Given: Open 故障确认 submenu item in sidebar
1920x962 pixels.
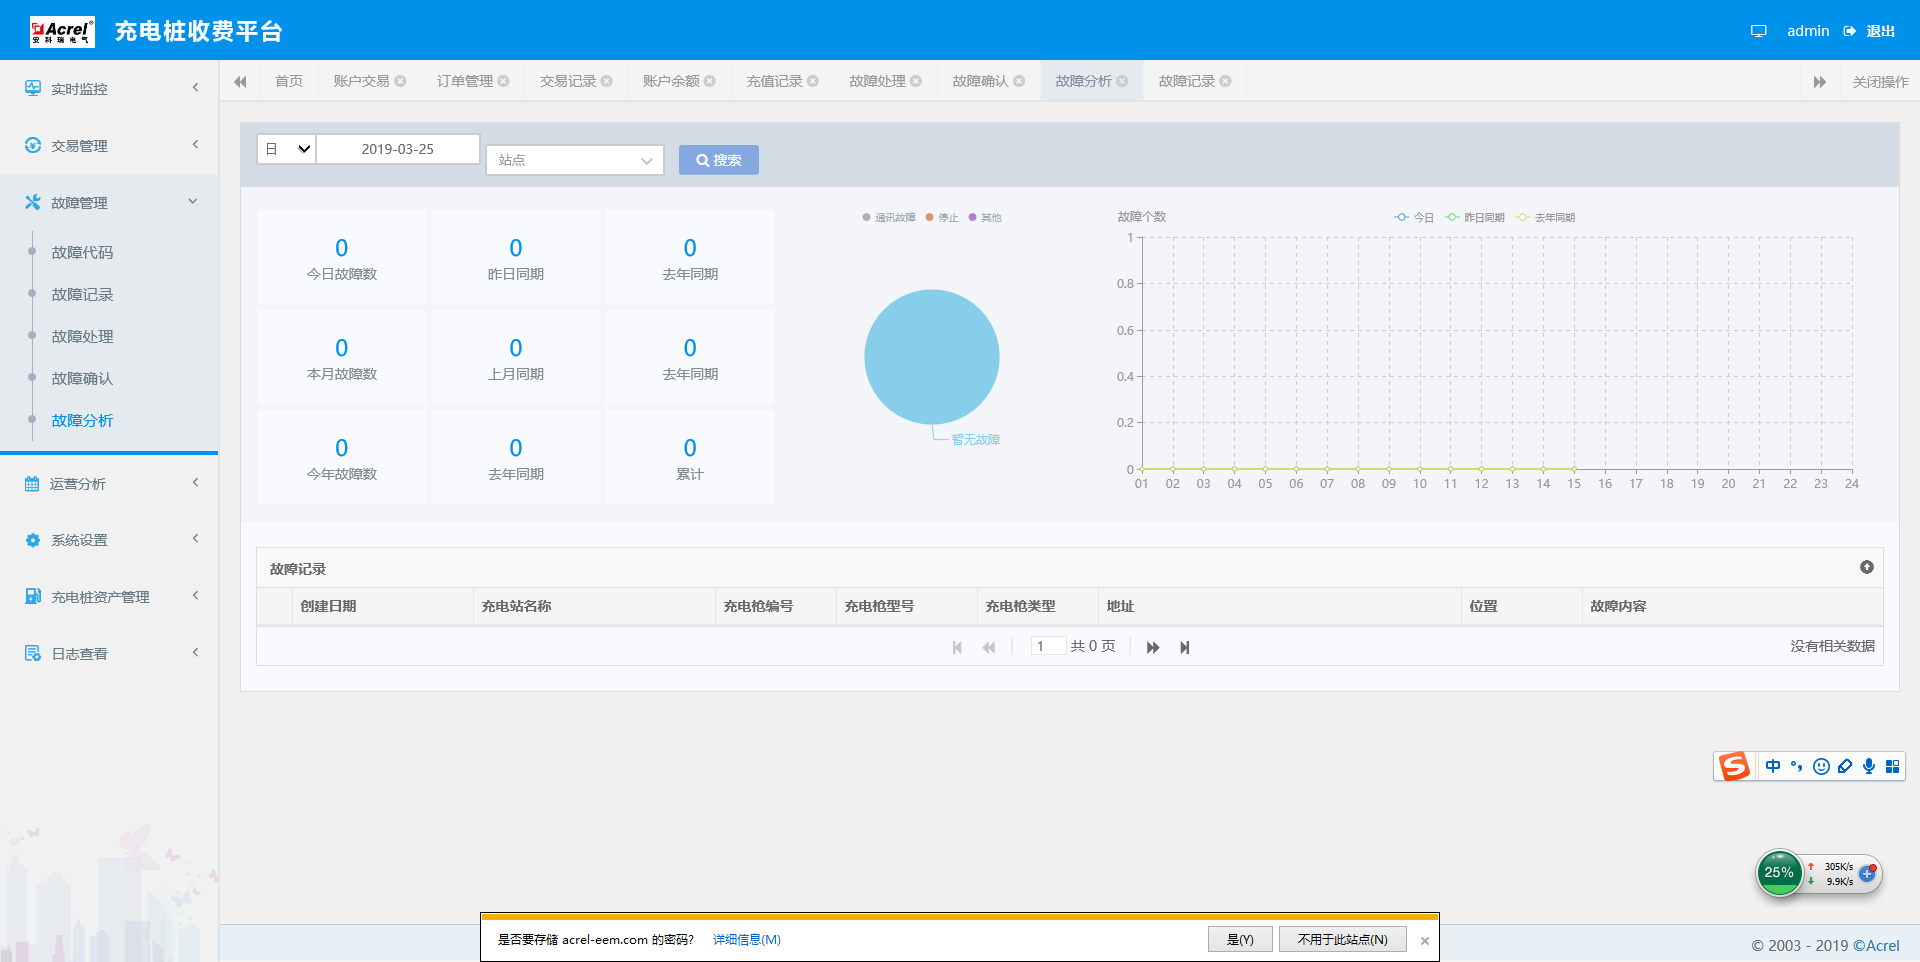Looking at the screenshot, I should (82, 378).
